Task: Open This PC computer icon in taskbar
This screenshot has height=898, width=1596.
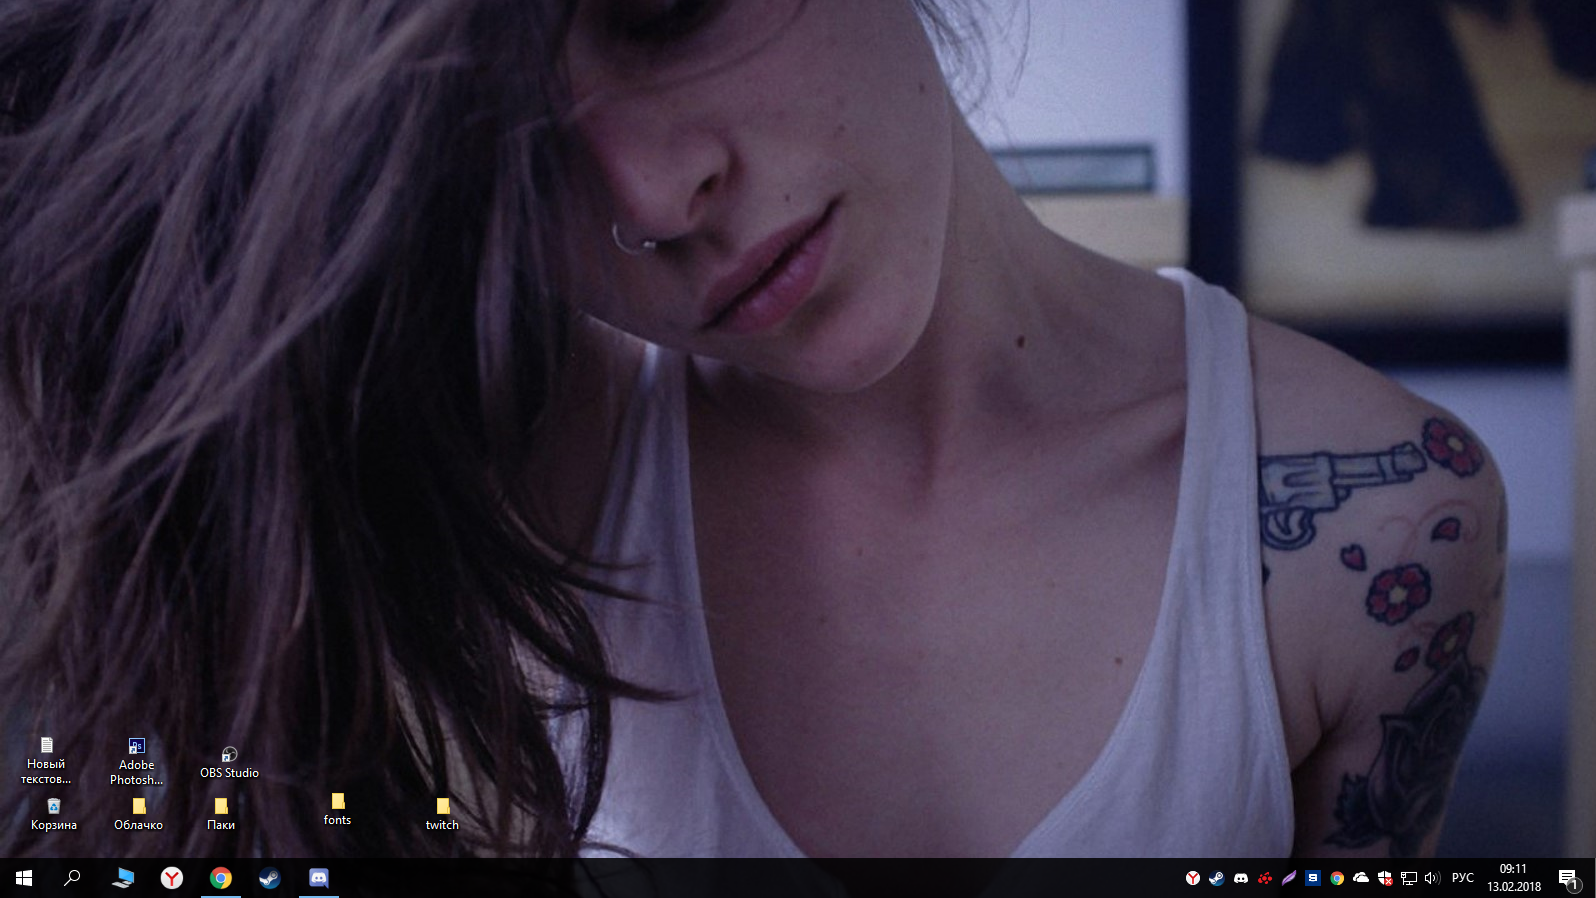Action: [123, 878]
